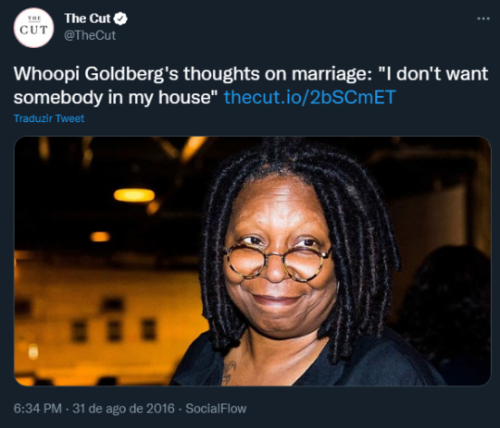The width and height of the screenshot is (500, 428).
Task: Open The Cut profile avatar
Action: pyautogui.click(x=33, y=28)
